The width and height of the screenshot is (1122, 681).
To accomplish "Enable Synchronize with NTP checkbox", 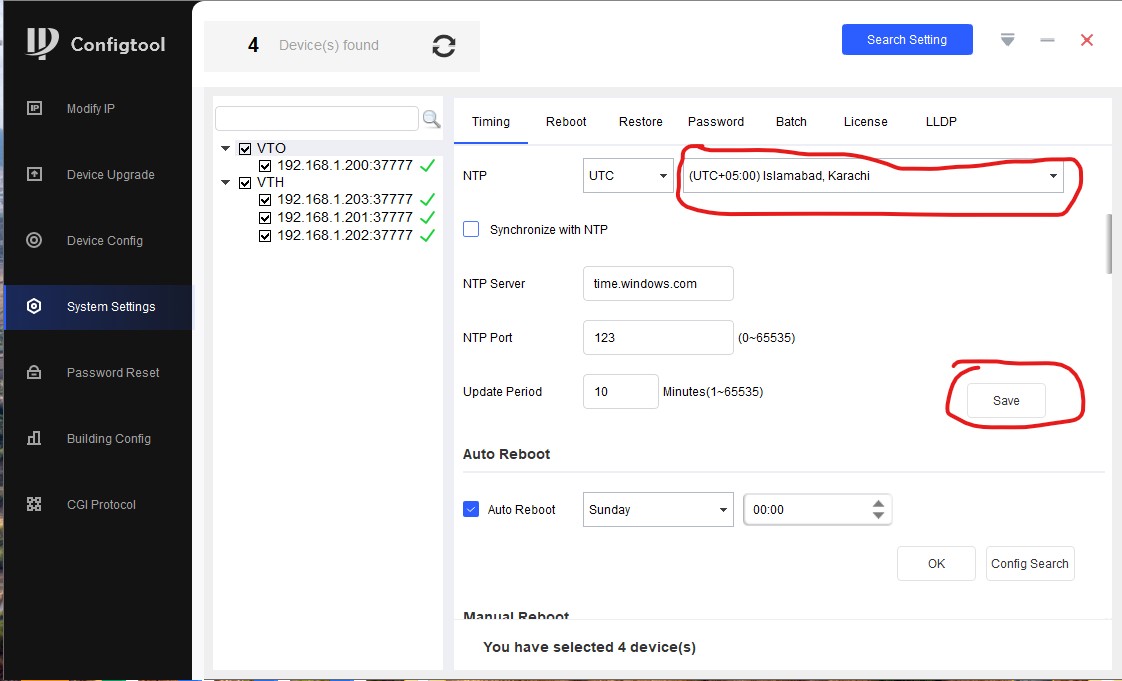I will [x=471, y=229].
